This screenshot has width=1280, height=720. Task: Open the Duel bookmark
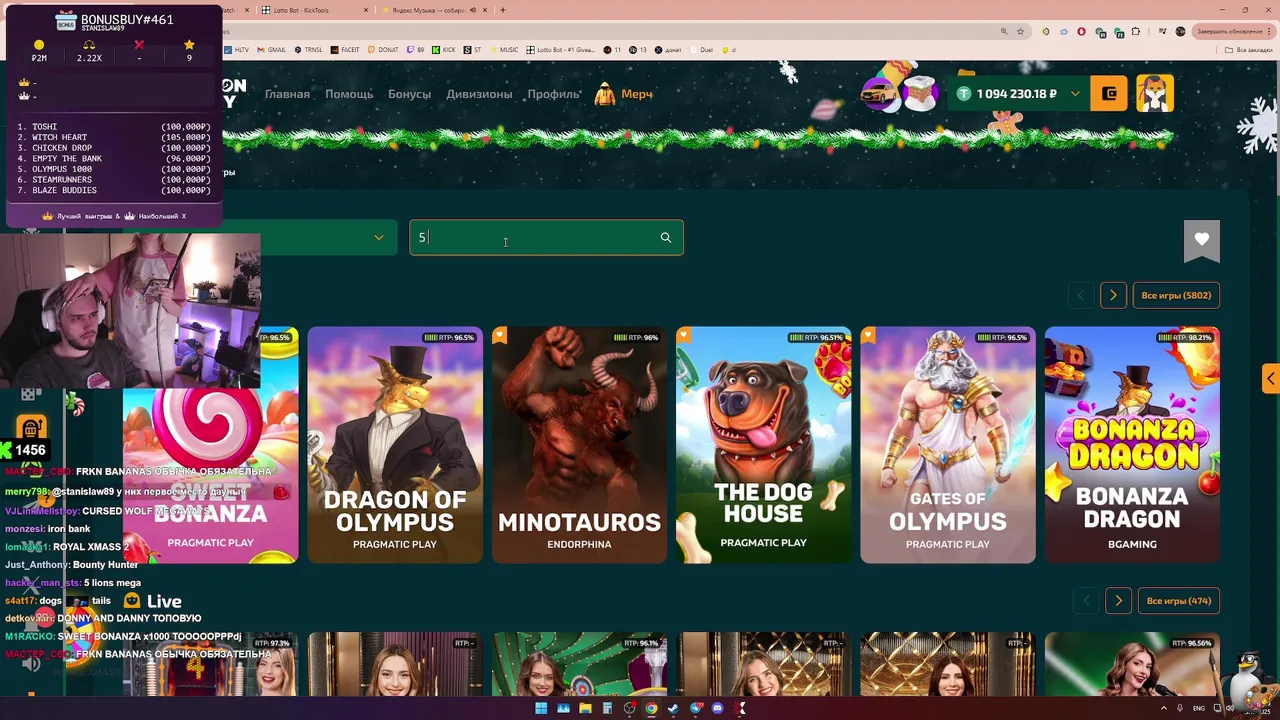coord(702,50)
